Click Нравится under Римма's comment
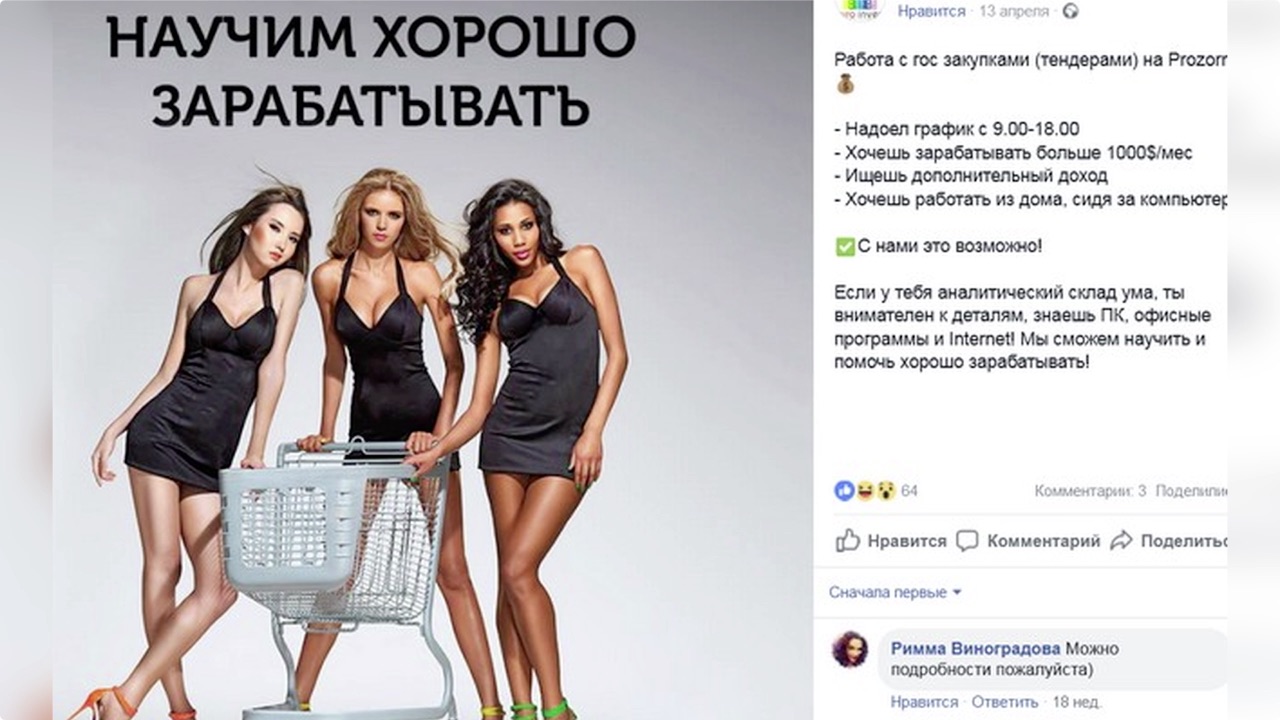This screenshot has width=1280, height=720. point(924,702)
